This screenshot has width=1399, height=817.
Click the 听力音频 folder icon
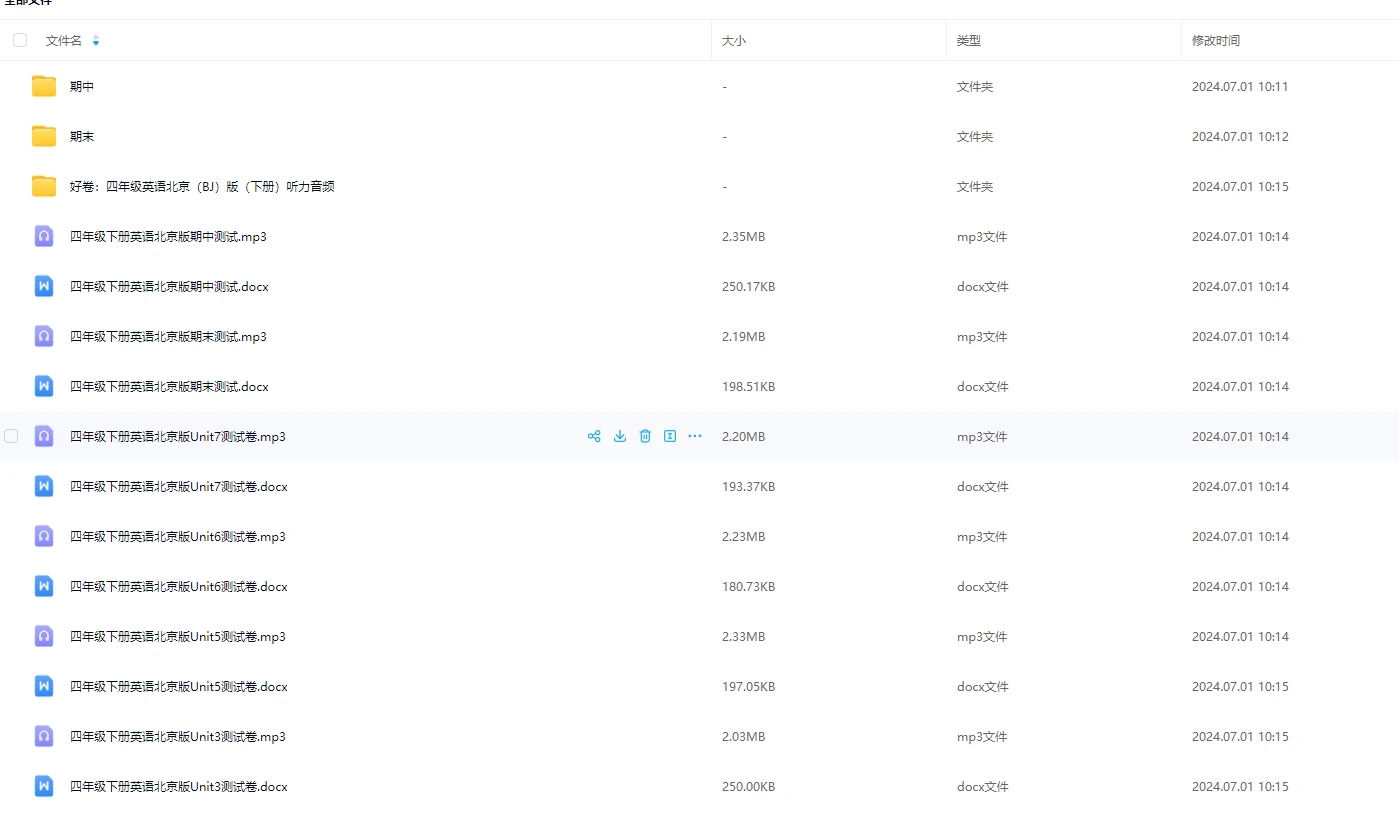[x=44, y=186]
